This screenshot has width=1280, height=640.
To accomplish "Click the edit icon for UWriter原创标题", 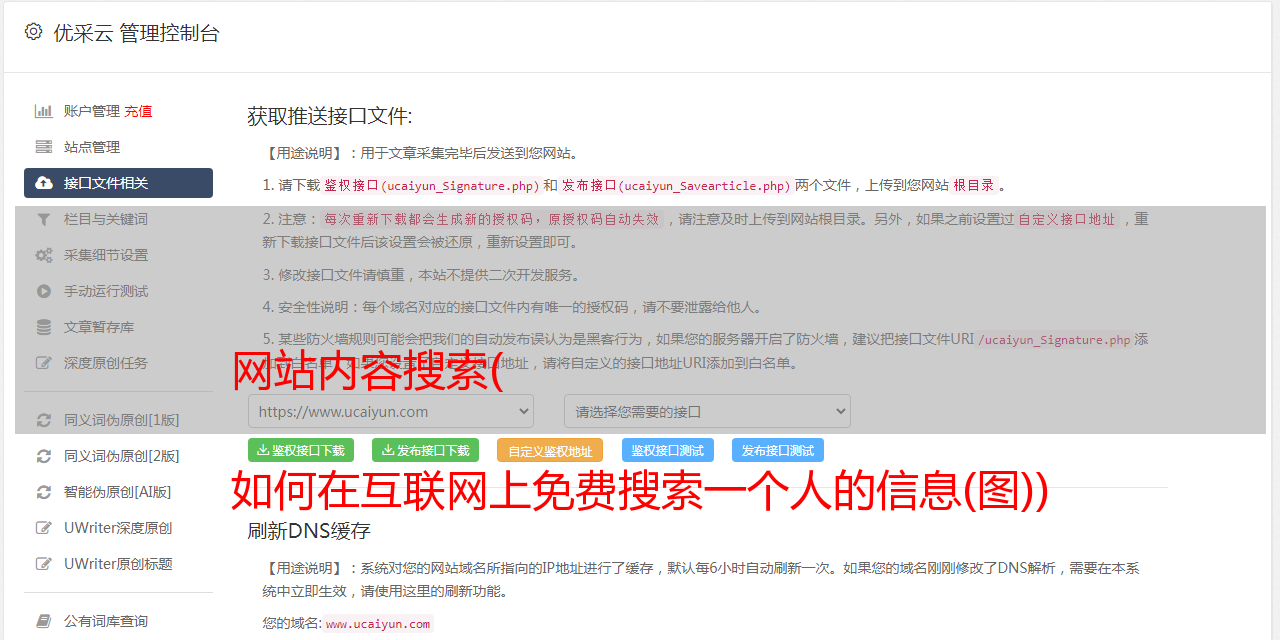I will [x=44, y=564].
